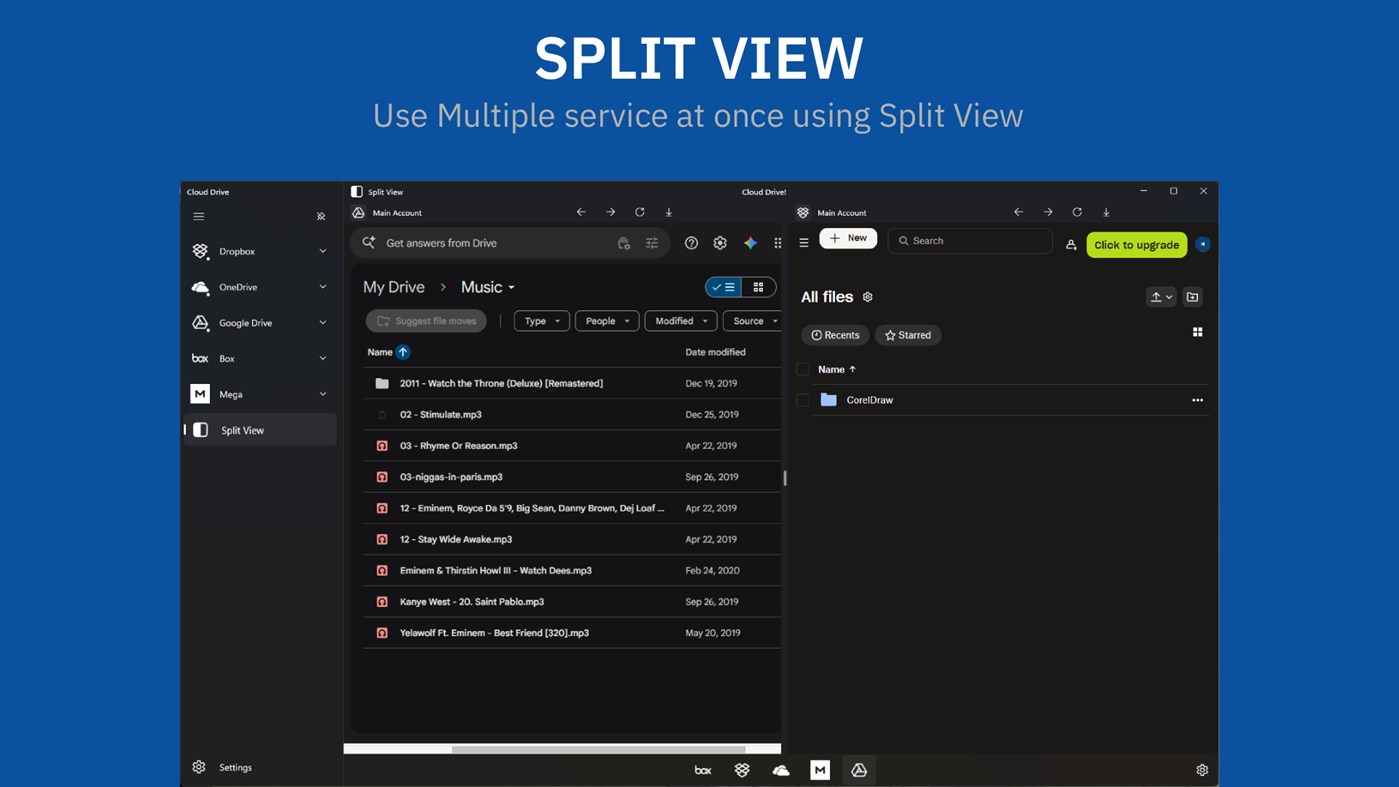Open the upload dropdown in All files
Viewport: 1399px width, 787px height.
click(1161, 297)
